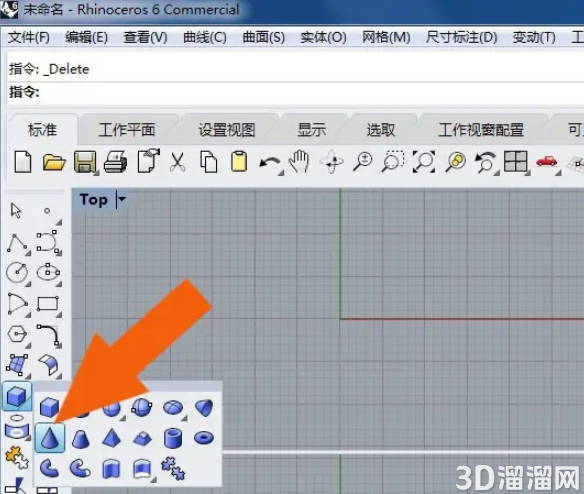Click the Box solid tool in sidebar
Image resolution: width=584 pixels, height=494 pixels.
pos(17,396)
